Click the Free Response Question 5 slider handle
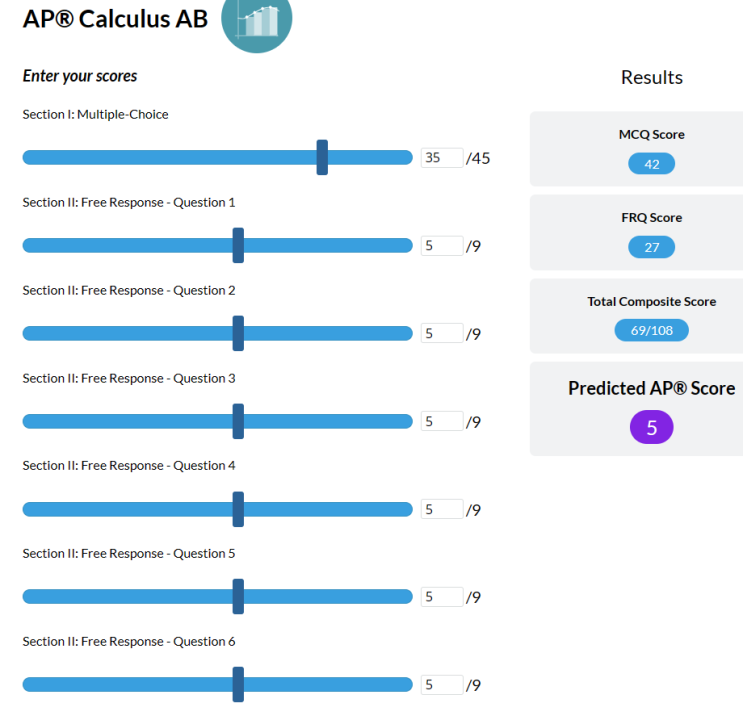 (238, 597)
